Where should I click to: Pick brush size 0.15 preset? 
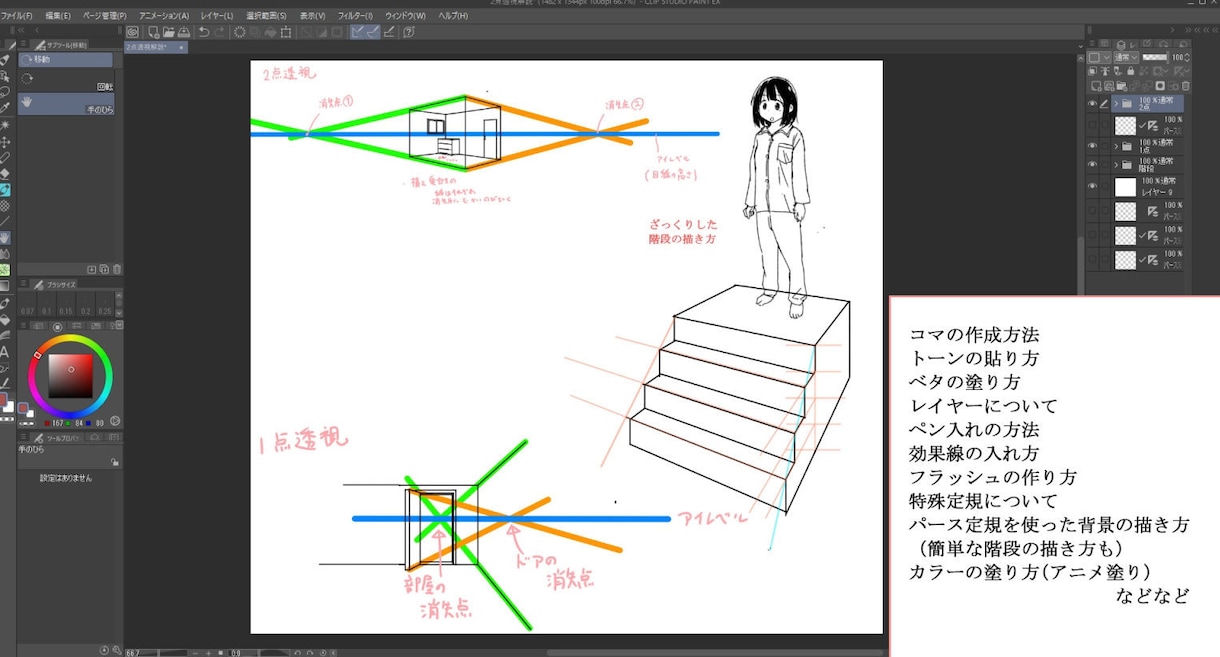point(66,303)
